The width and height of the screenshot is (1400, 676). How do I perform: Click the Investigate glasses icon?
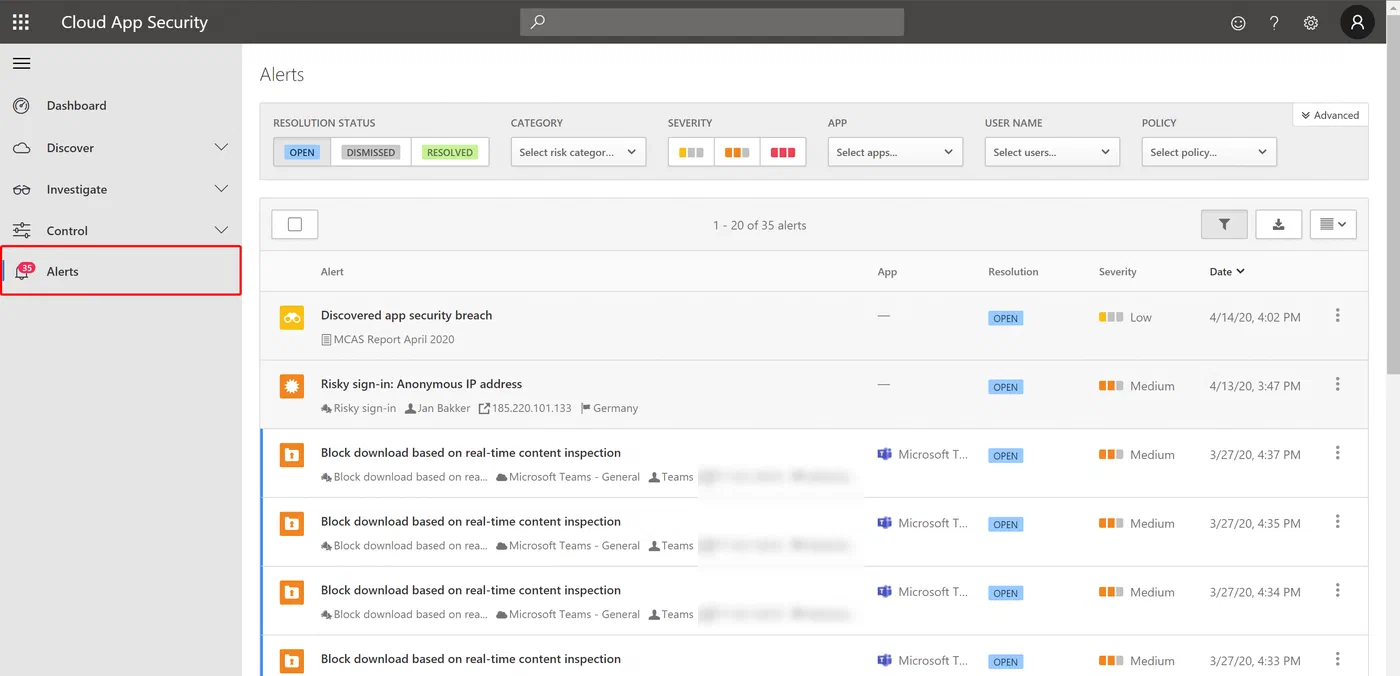(21, 189)
